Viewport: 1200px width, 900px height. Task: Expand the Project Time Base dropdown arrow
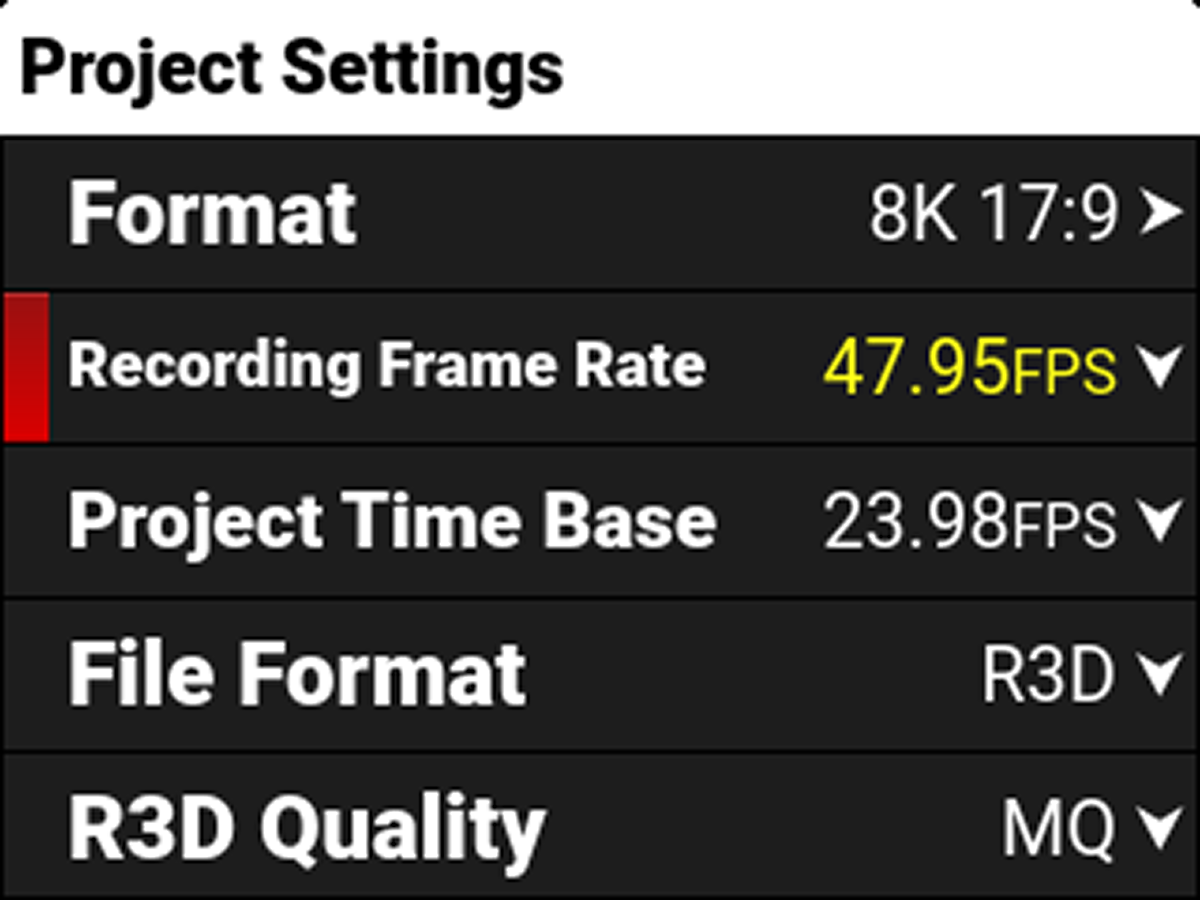(1160, 522)
